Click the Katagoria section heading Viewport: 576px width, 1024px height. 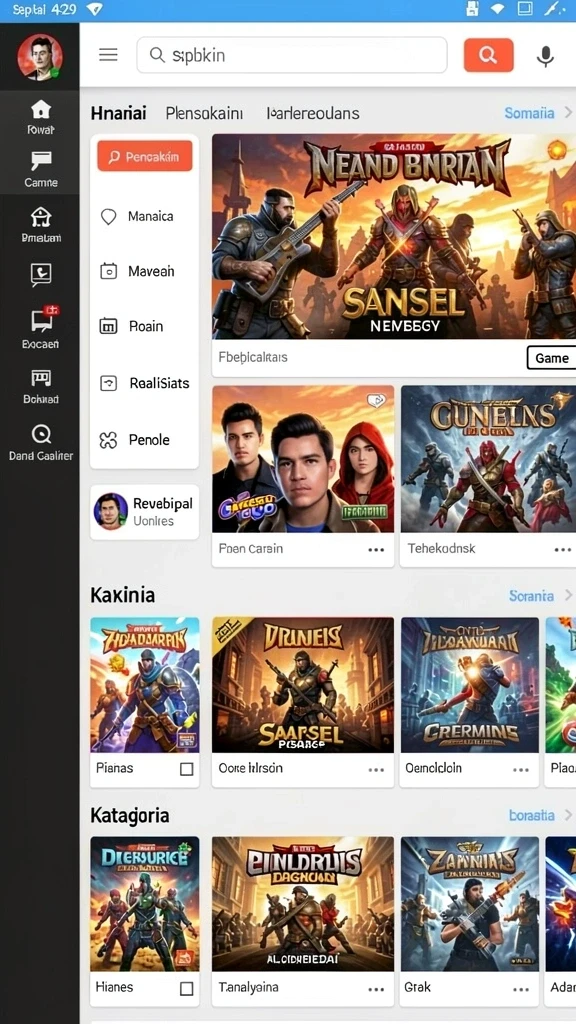tap(129, 815)
